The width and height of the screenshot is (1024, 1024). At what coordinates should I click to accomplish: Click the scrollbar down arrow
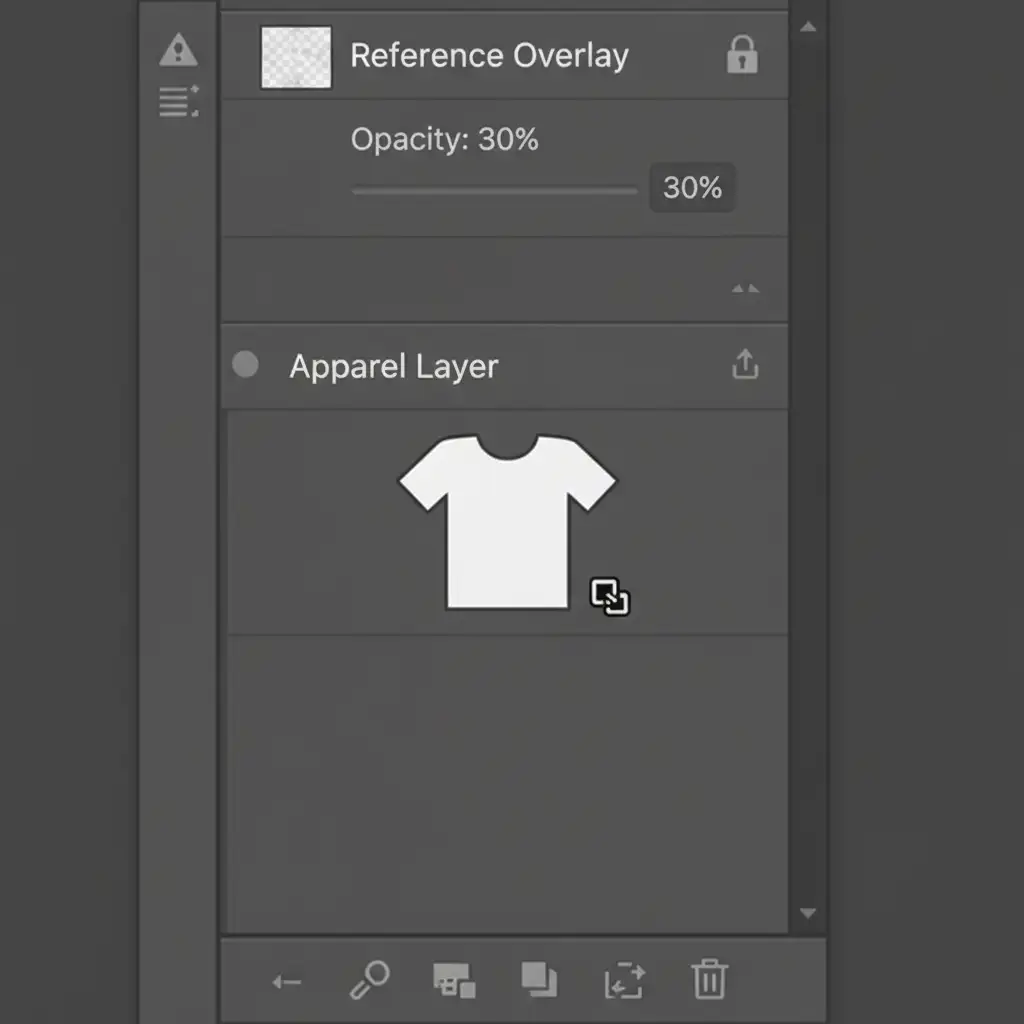[x=808, y=913]
